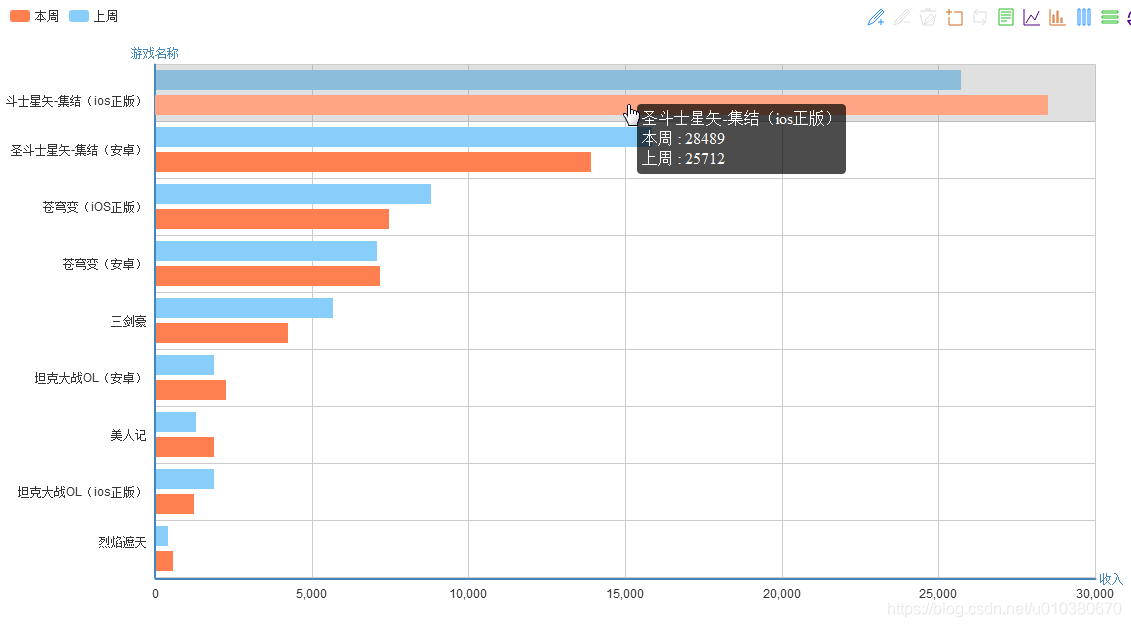This screenshot has height=627, width=1131.
Task: Click 上周 bar for 圣斗士星矢-集结（安卓）
Action: click(x=396, y=137)
